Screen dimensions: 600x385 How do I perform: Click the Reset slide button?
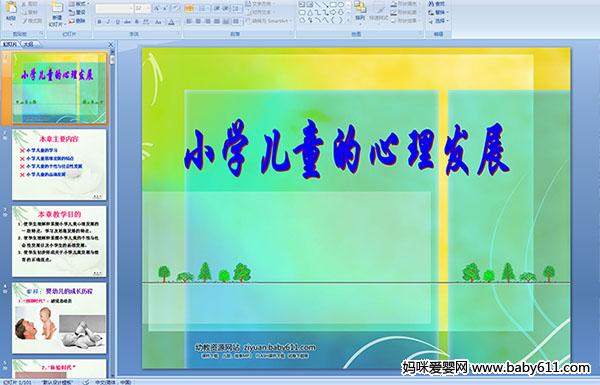77,12
